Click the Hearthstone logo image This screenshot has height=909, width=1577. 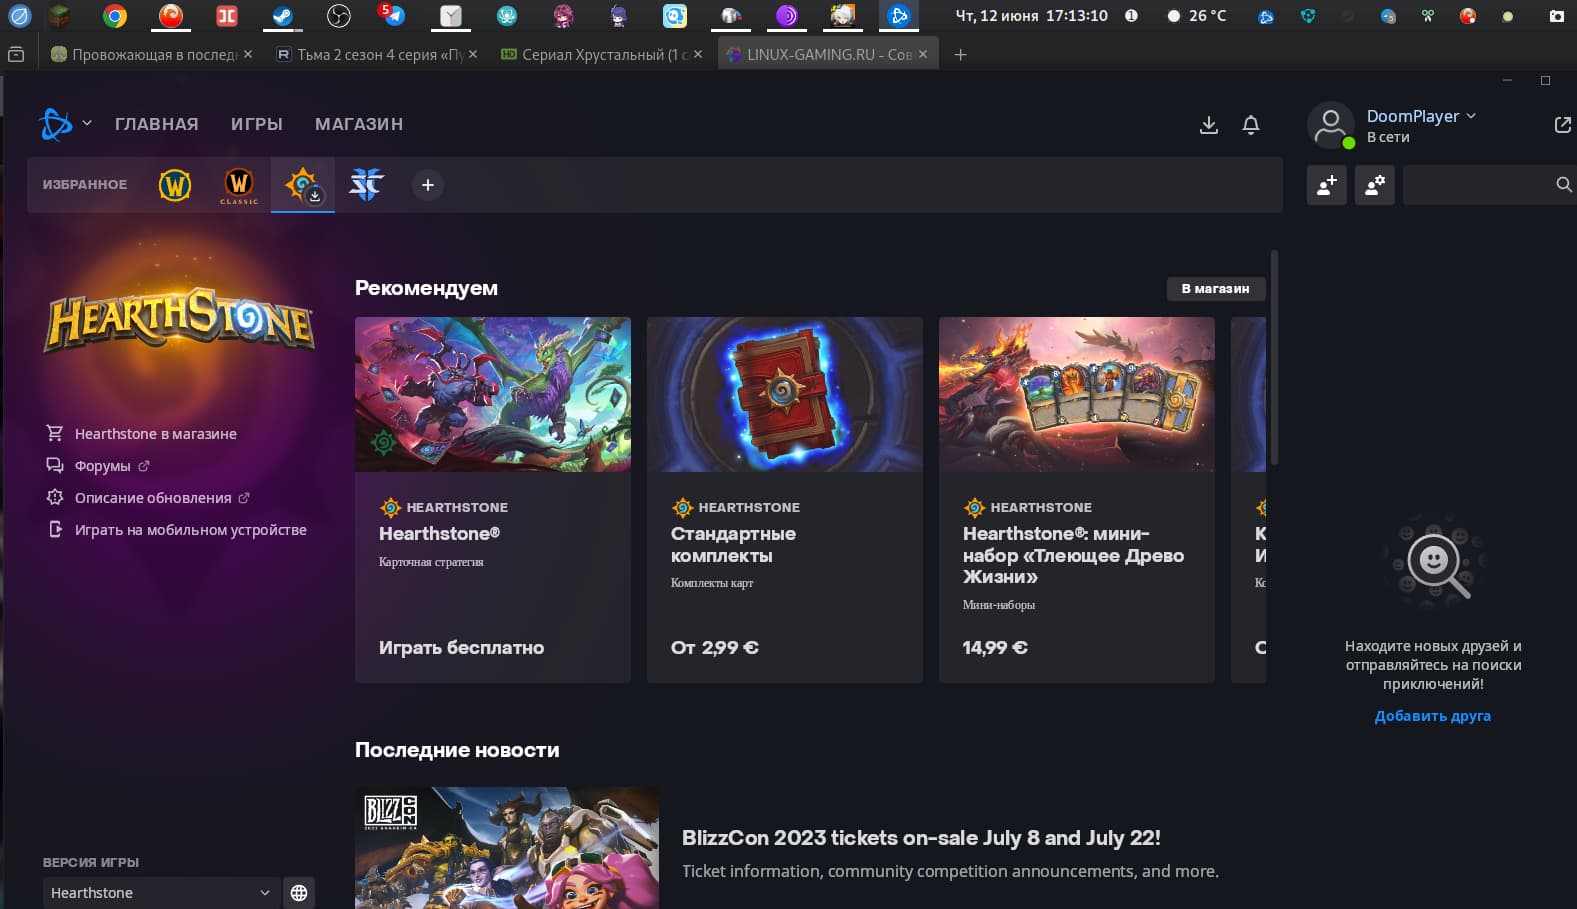pos(180,320)
